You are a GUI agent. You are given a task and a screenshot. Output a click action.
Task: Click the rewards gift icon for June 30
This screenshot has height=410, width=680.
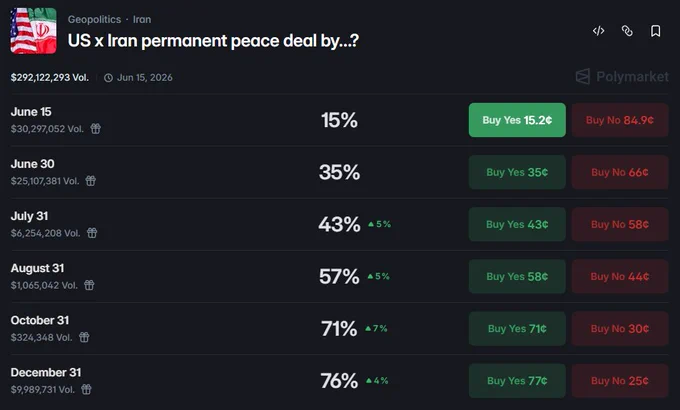click(91, 180)
